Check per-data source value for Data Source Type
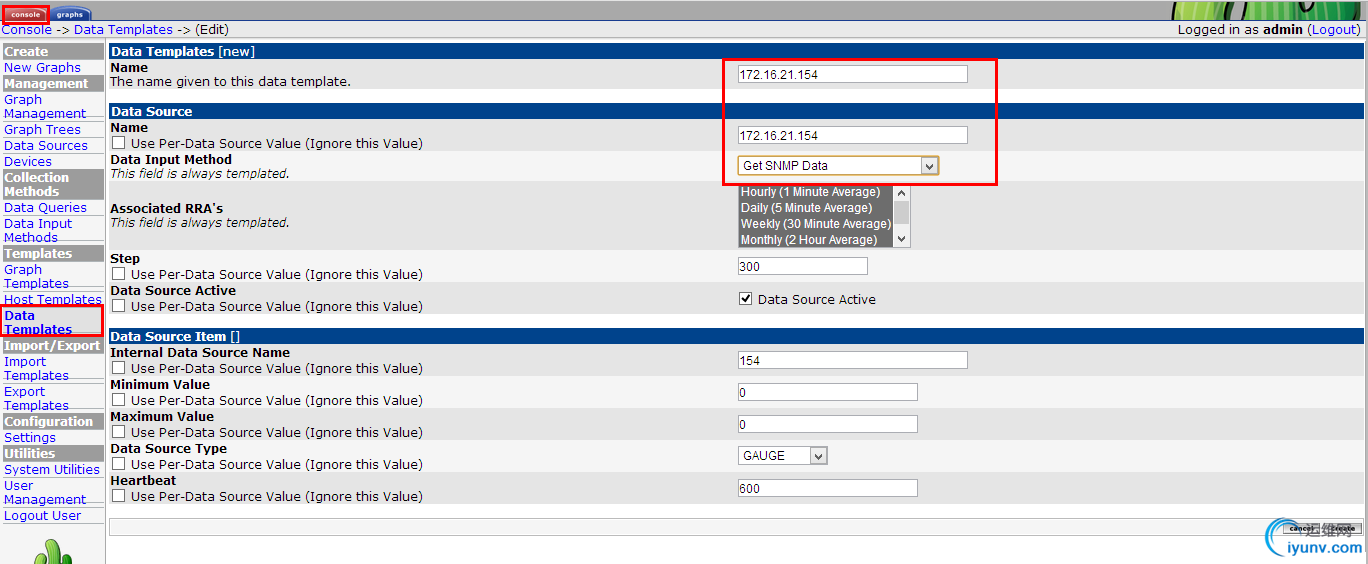Screen dimensions: 1368x564 119,464
